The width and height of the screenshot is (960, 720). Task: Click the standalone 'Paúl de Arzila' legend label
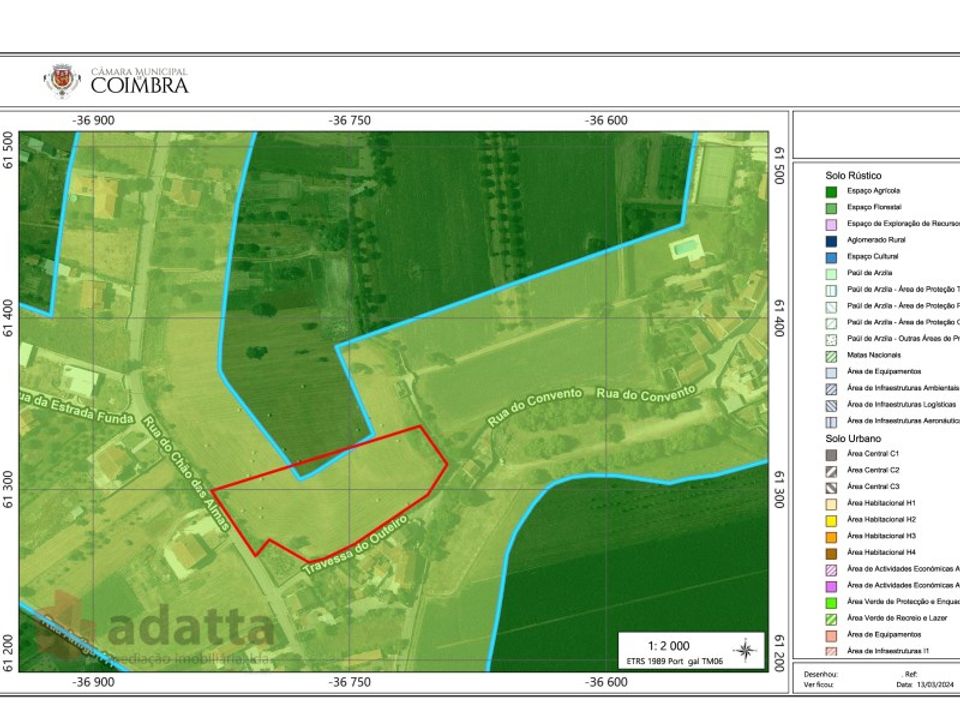pyautogui.click(x=869, y=273)
